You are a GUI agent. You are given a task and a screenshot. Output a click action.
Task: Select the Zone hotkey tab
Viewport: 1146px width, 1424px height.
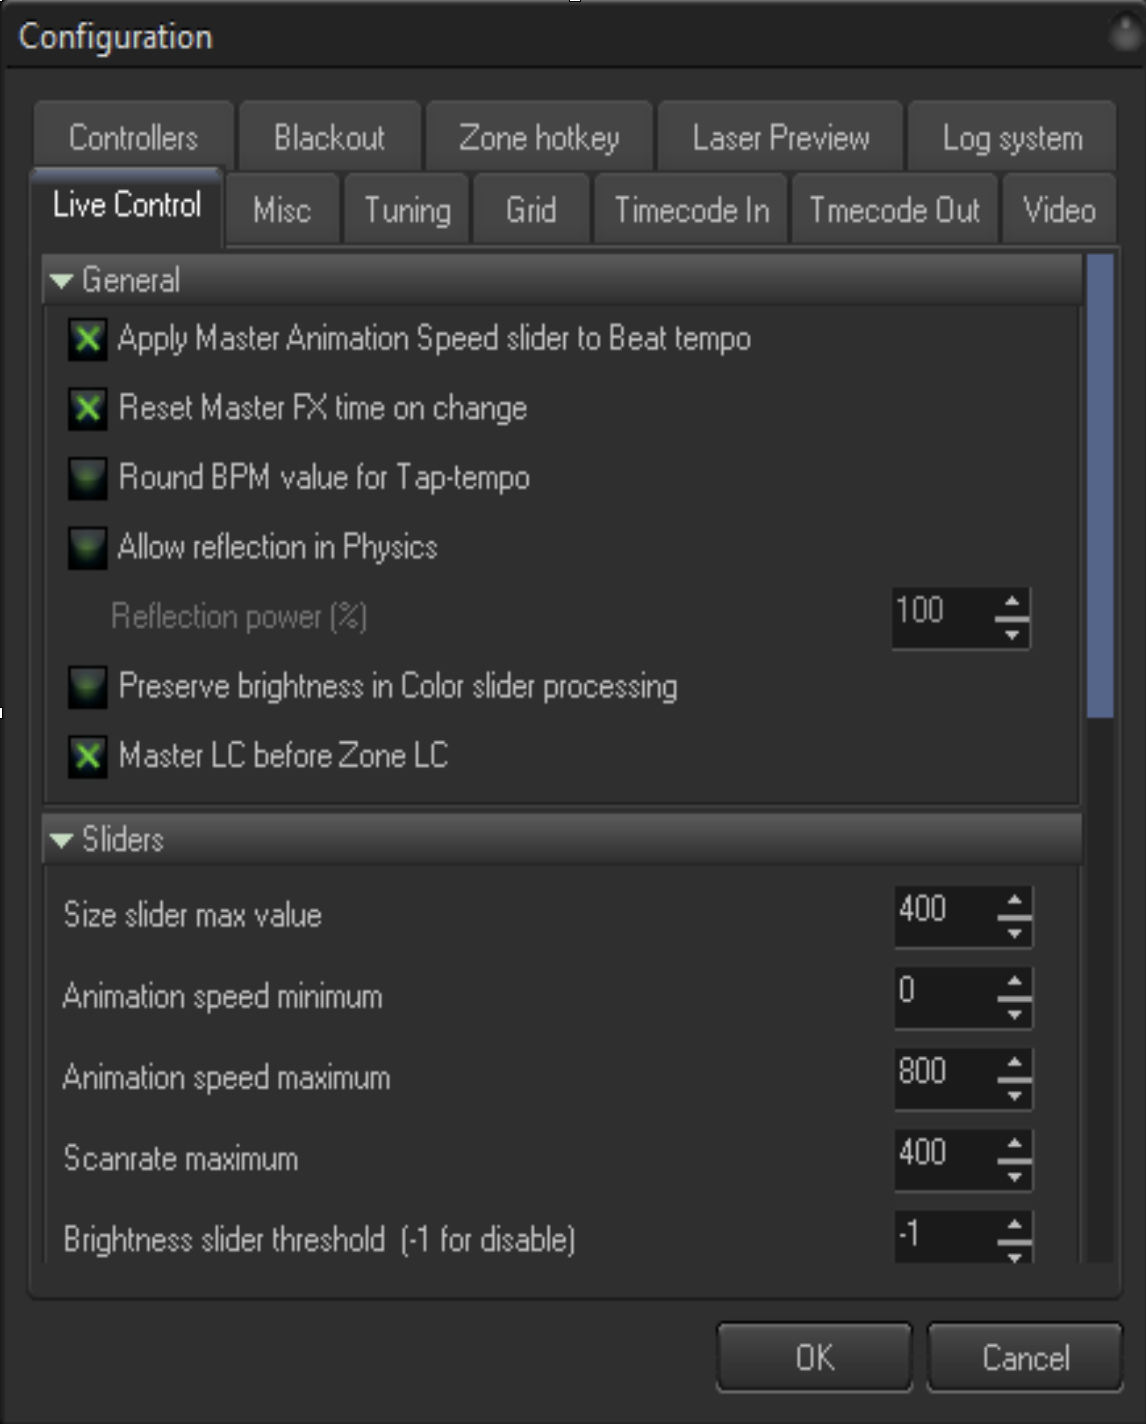click(x=539, y=137)
